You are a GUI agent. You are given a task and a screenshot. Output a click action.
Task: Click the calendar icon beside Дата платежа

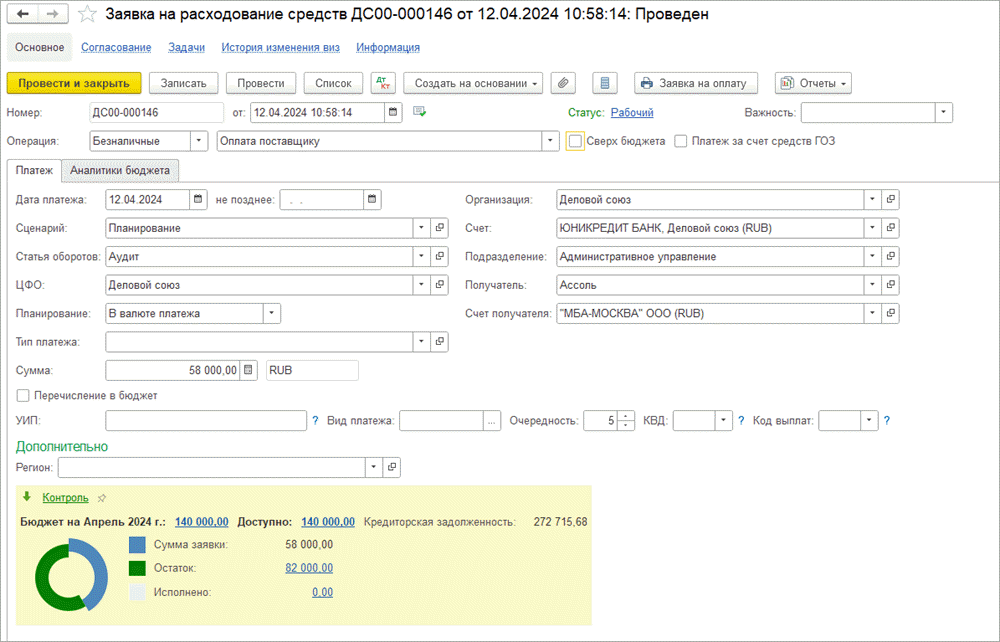(x=200, y=199)
